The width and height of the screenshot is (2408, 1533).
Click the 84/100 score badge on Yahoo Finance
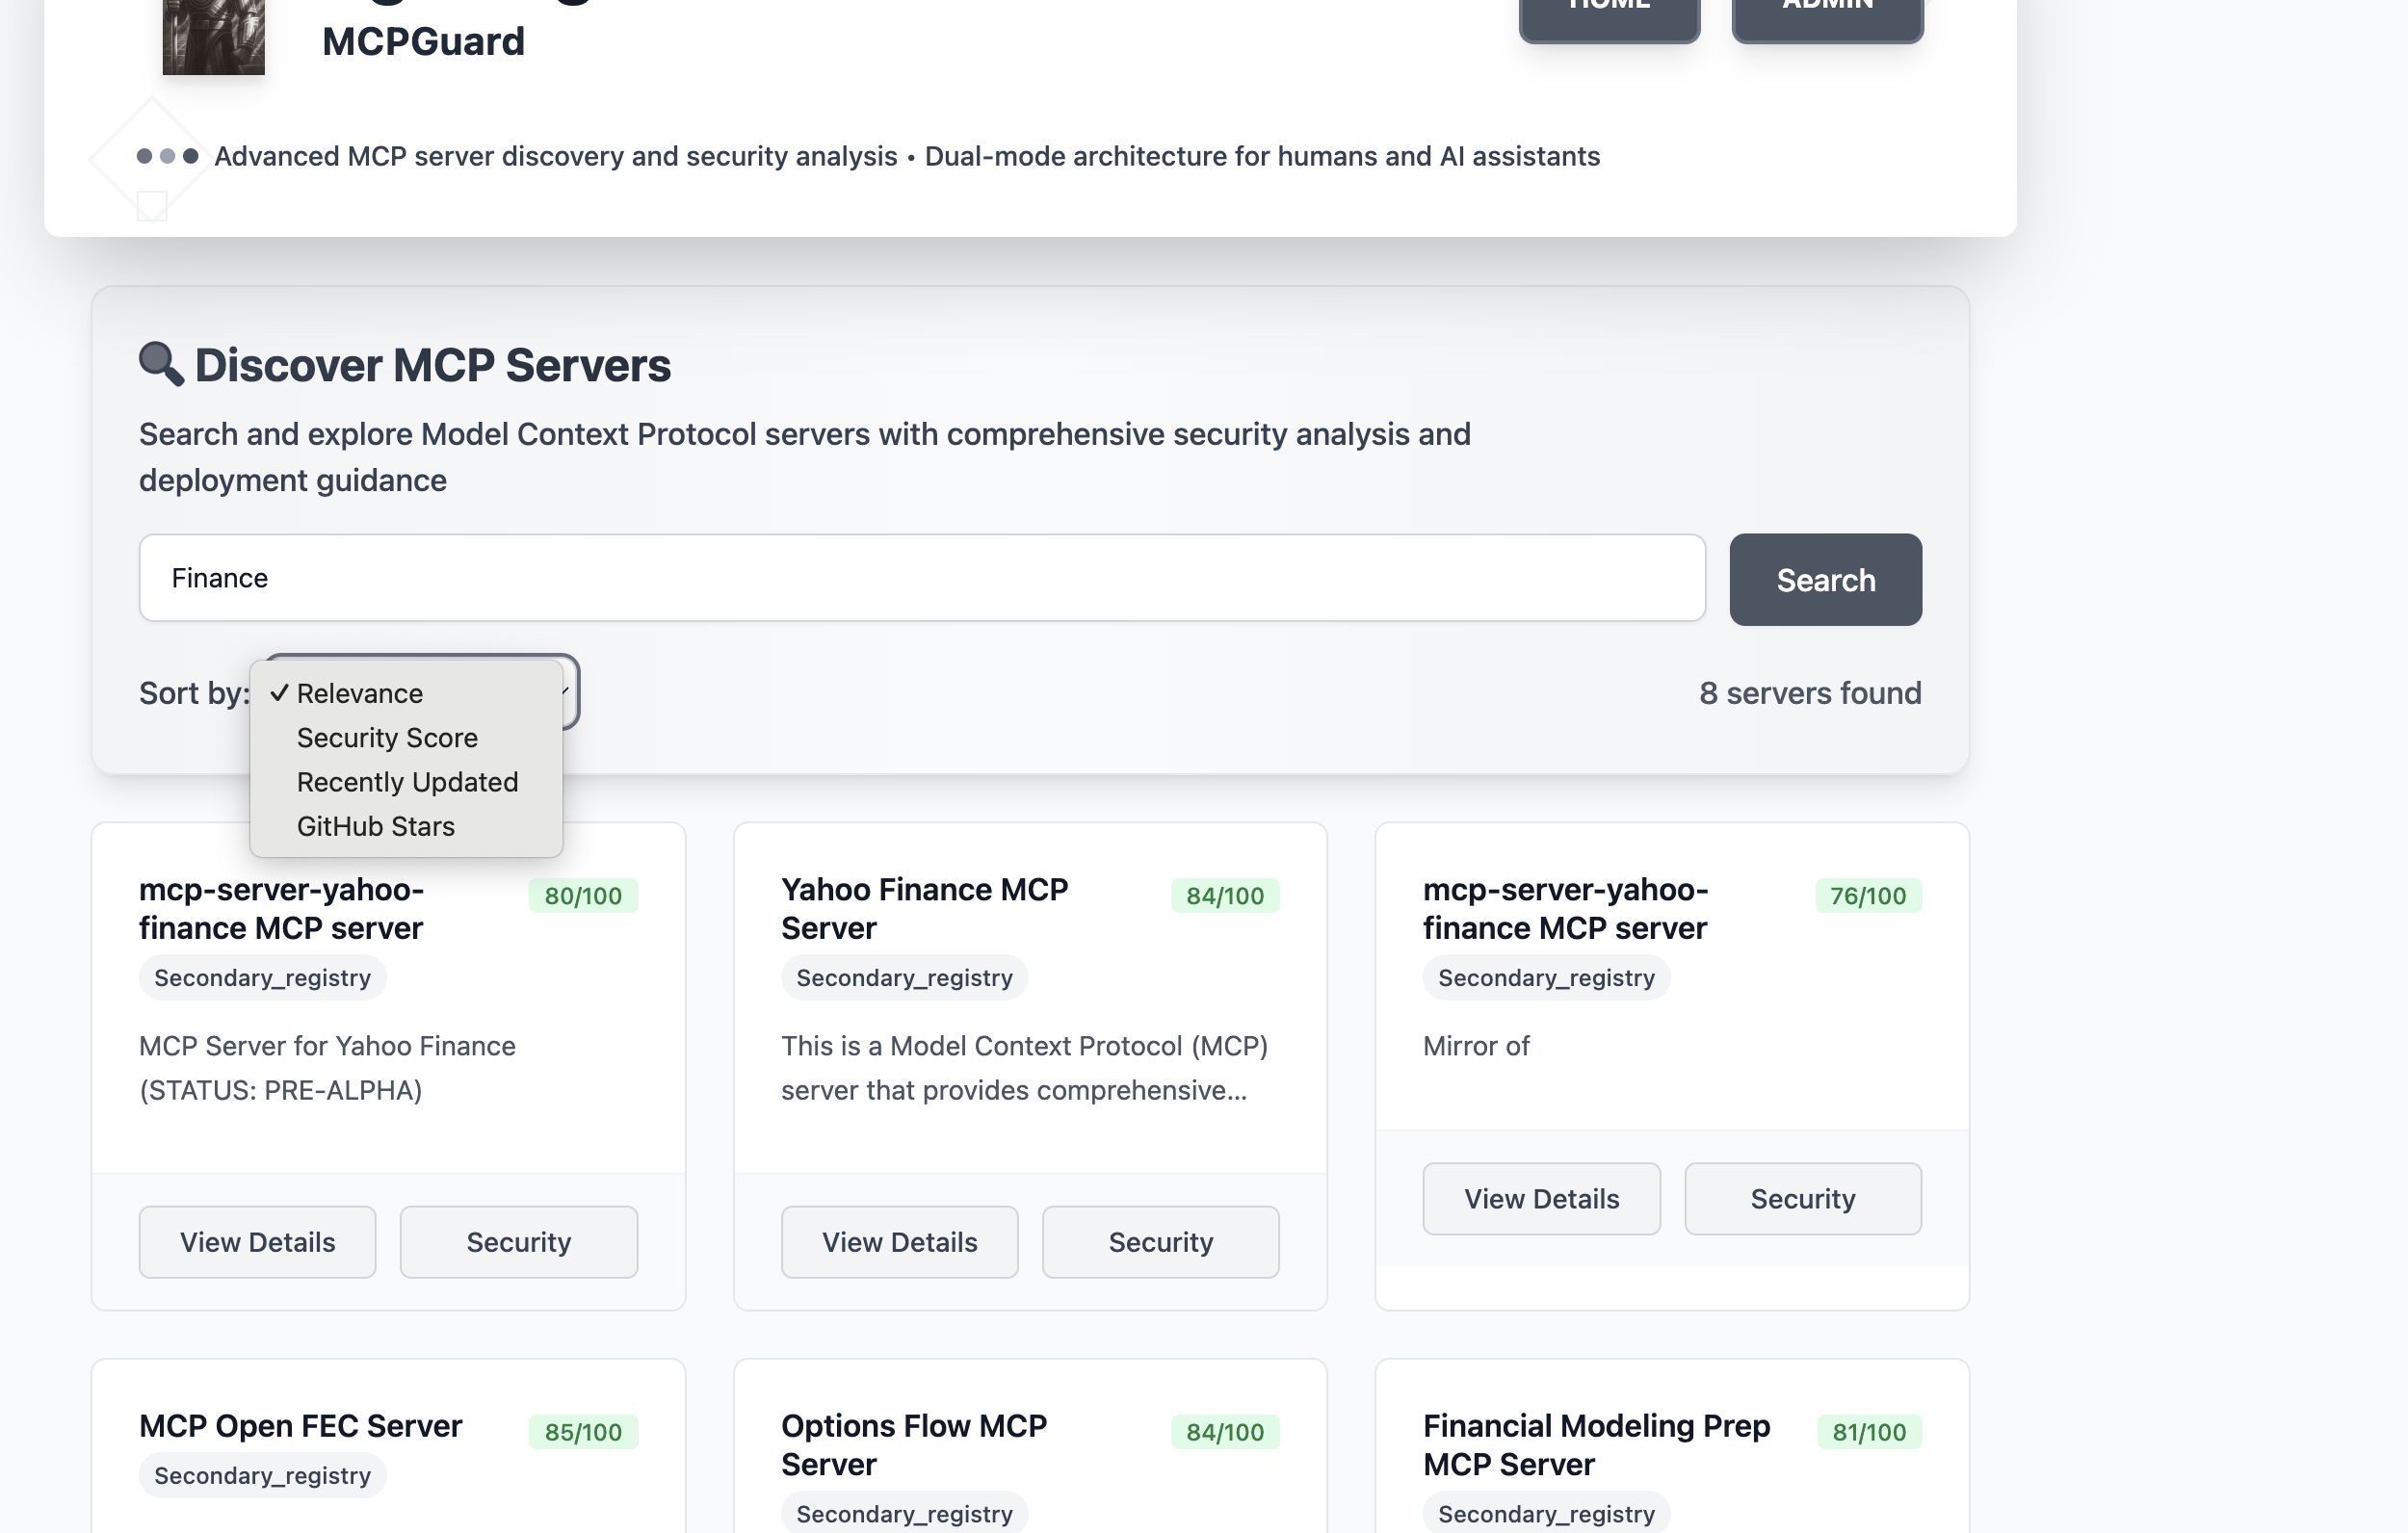point(1224,896)
